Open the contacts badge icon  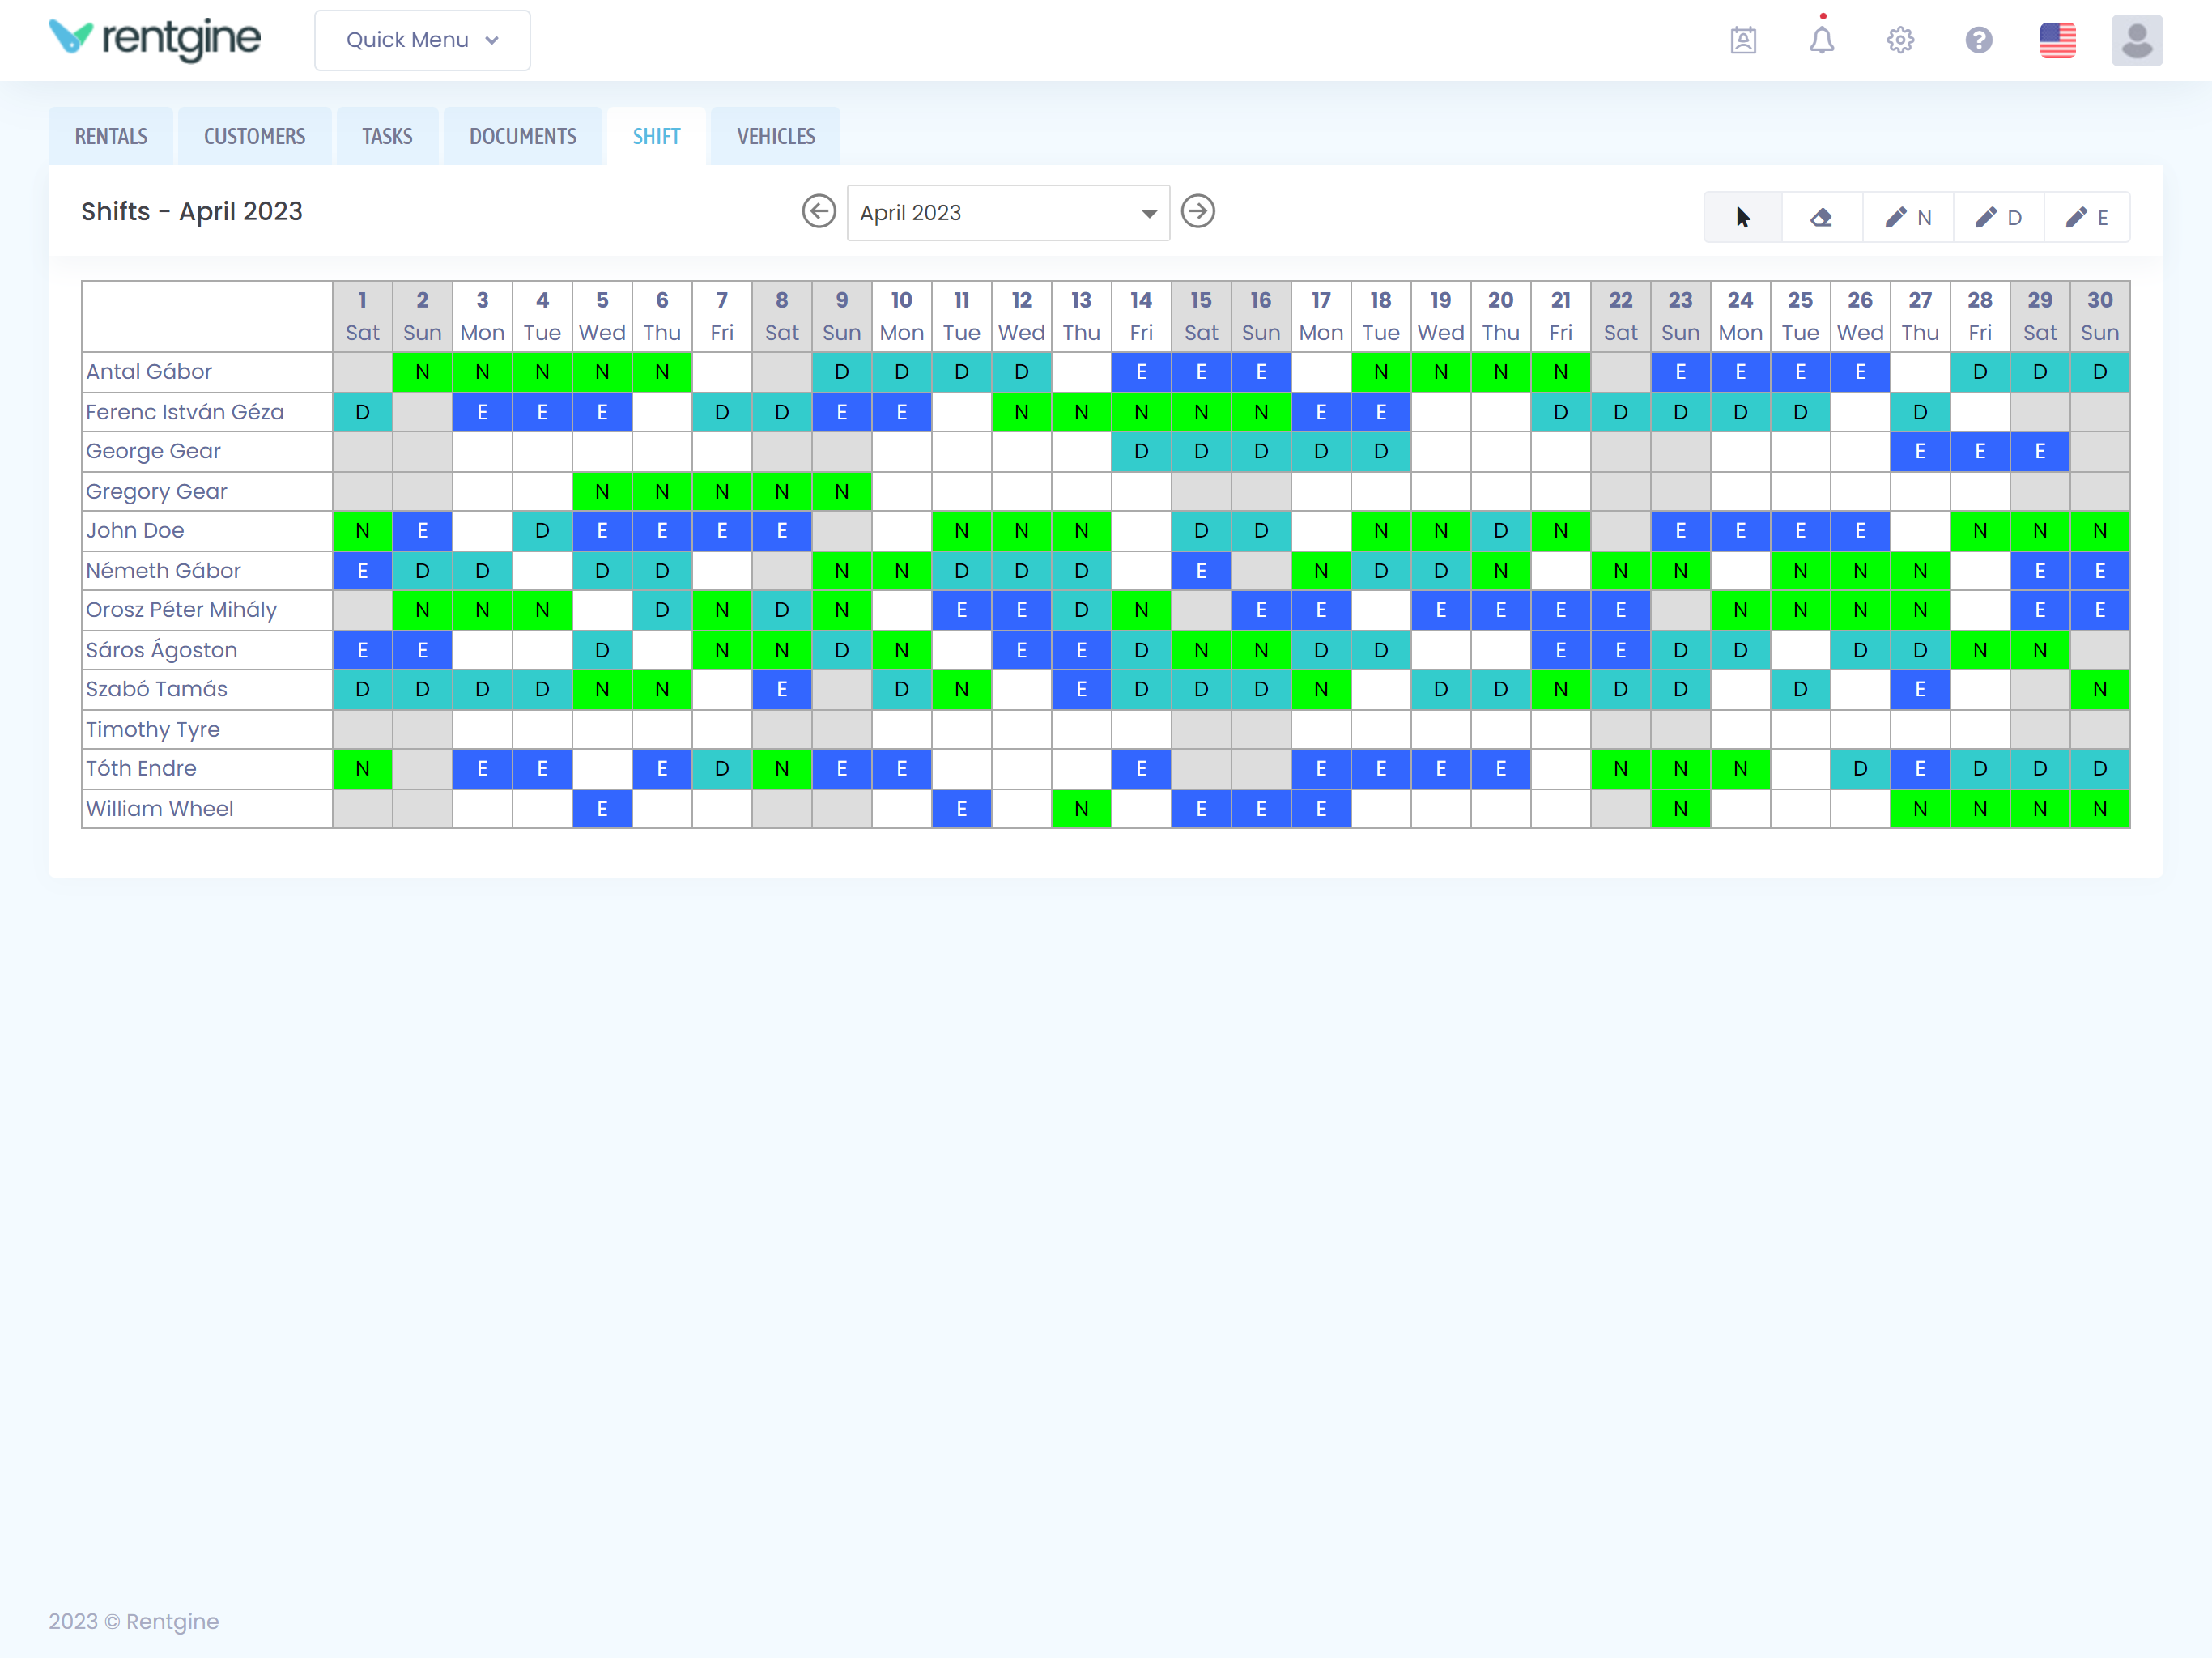[x=1743, y=40]
